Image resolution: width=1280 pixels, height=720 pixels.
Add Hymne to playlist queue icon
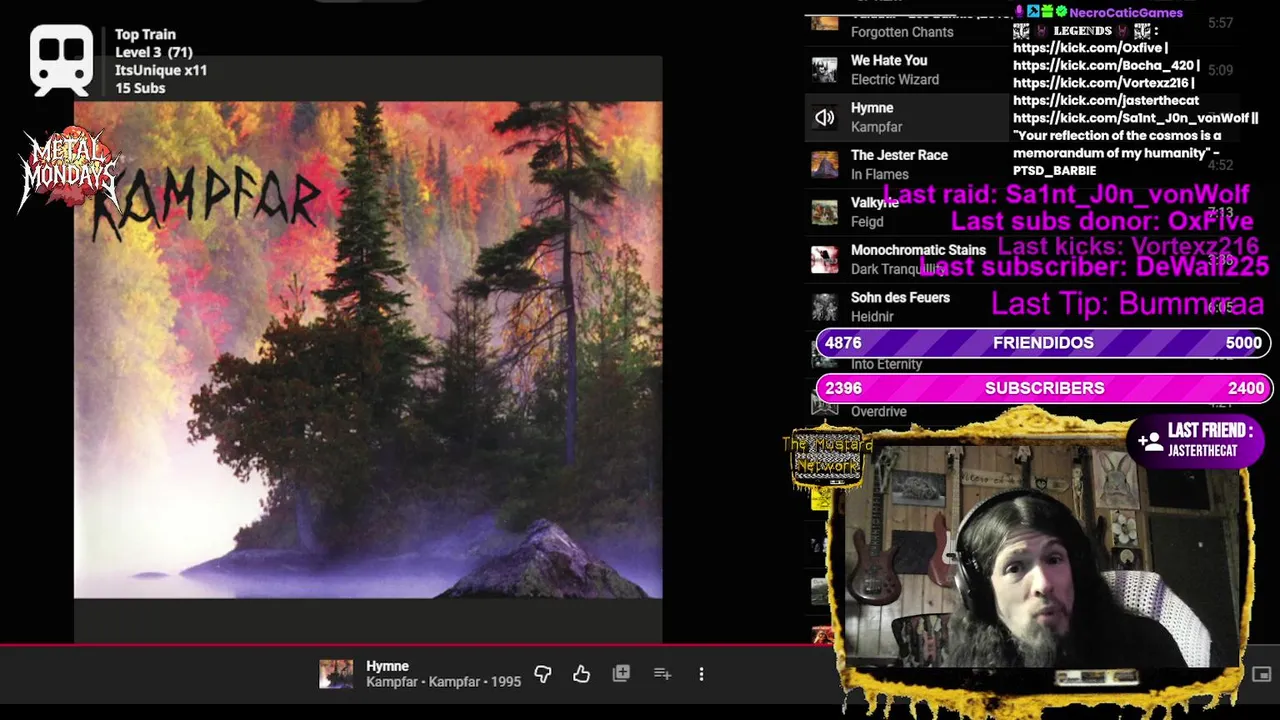click(662, 674)
